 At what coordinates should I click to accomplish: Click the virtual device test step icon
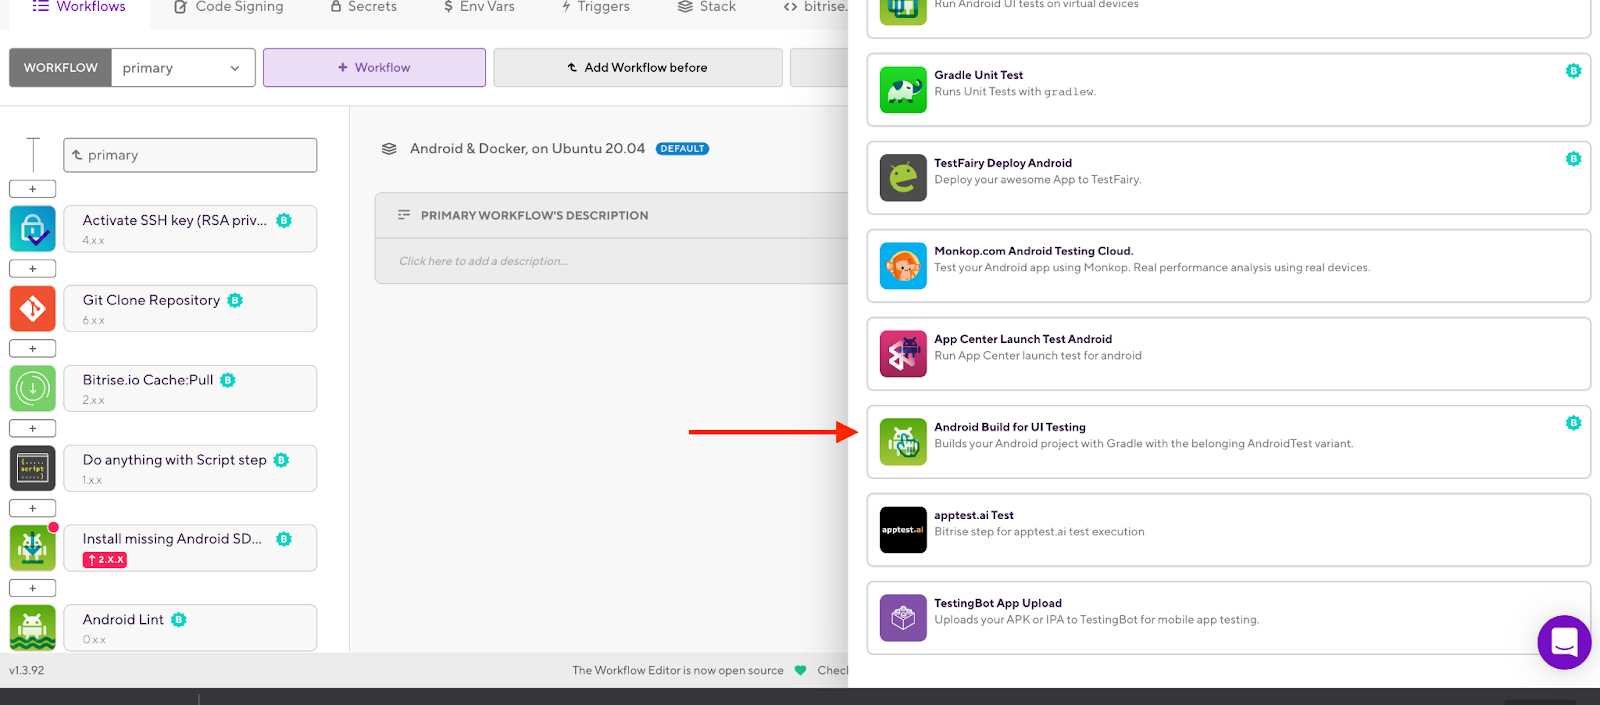pos(903,10)
